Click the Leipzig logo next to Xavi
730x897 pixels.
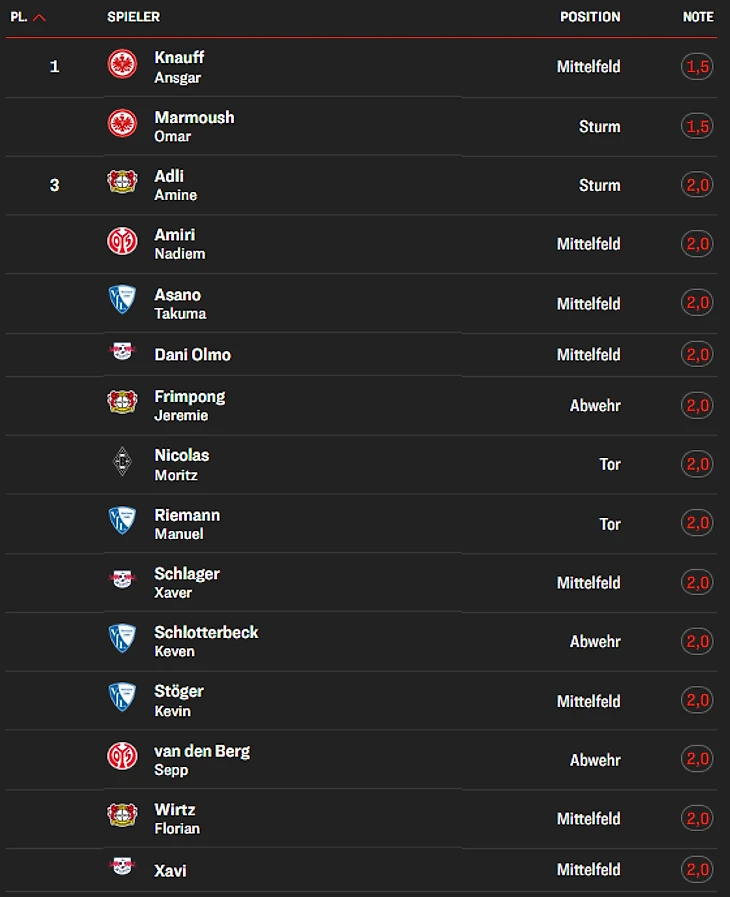pos(122,866)
